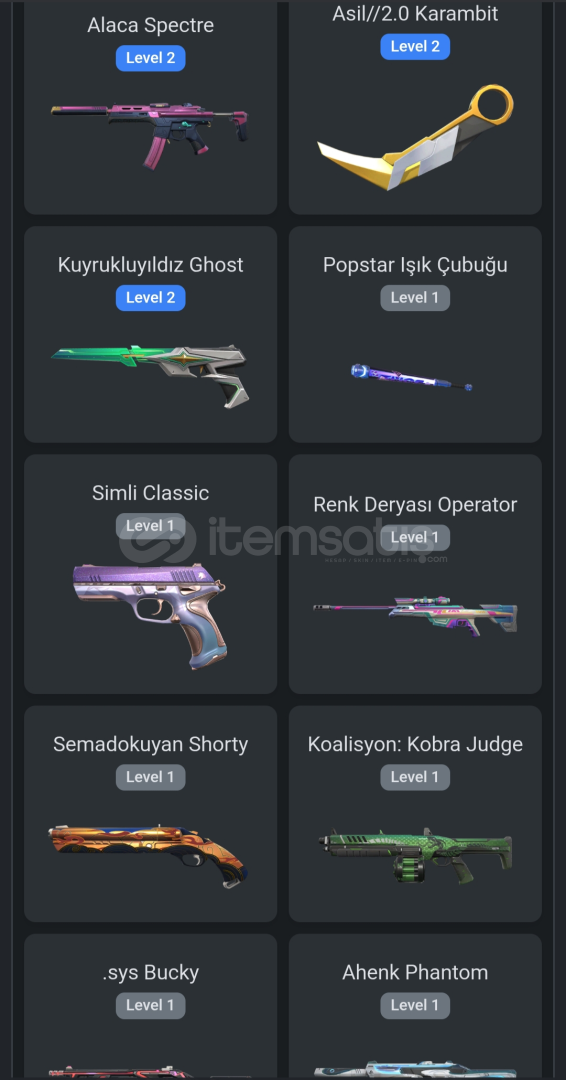Click the Semadokuyan Shorty shotgun image
Screen dimensions: 566x1080
149,854
